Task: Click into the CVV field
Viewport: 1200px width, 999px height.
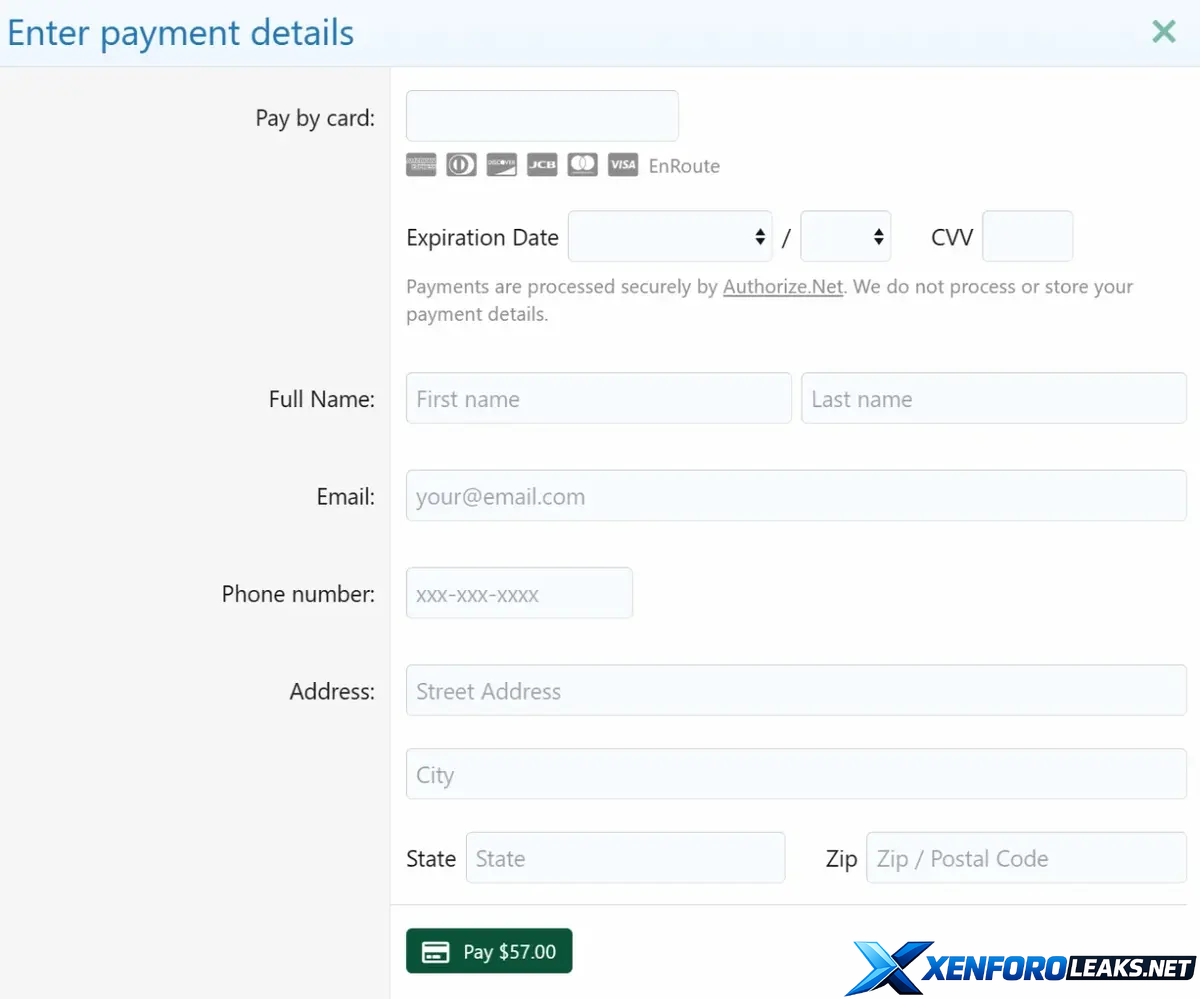Action: (x=1027, y=237)
